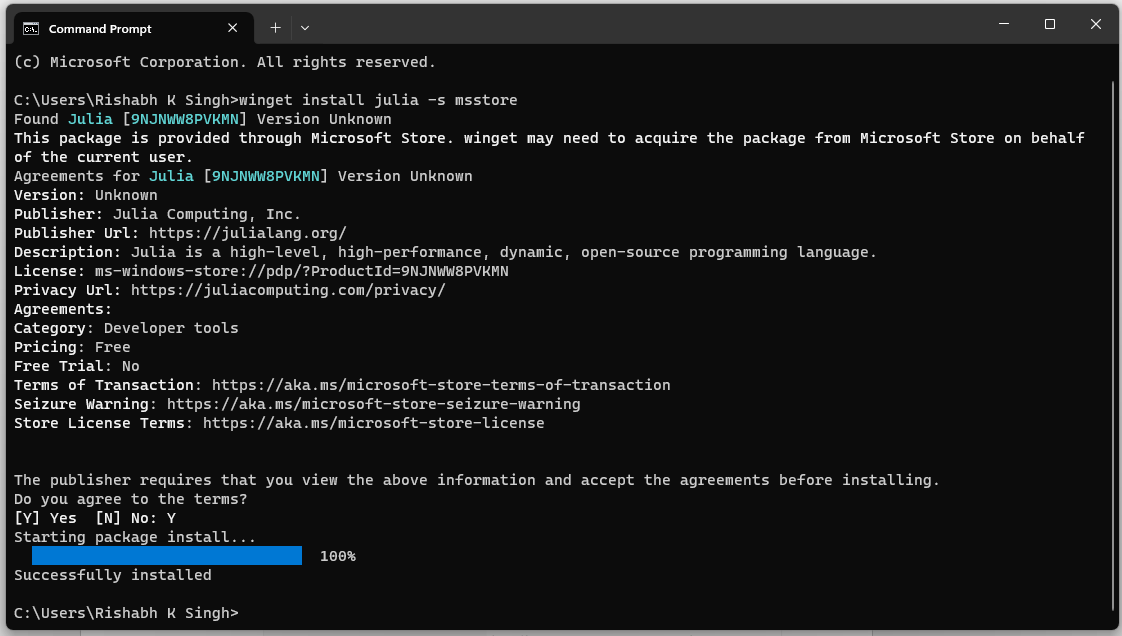Click the 9NJNWW8PVKMN ID in Agreements line
The height and width of the screenshot is (636, 1122).
pyautogui.click(x=265, y=176)
